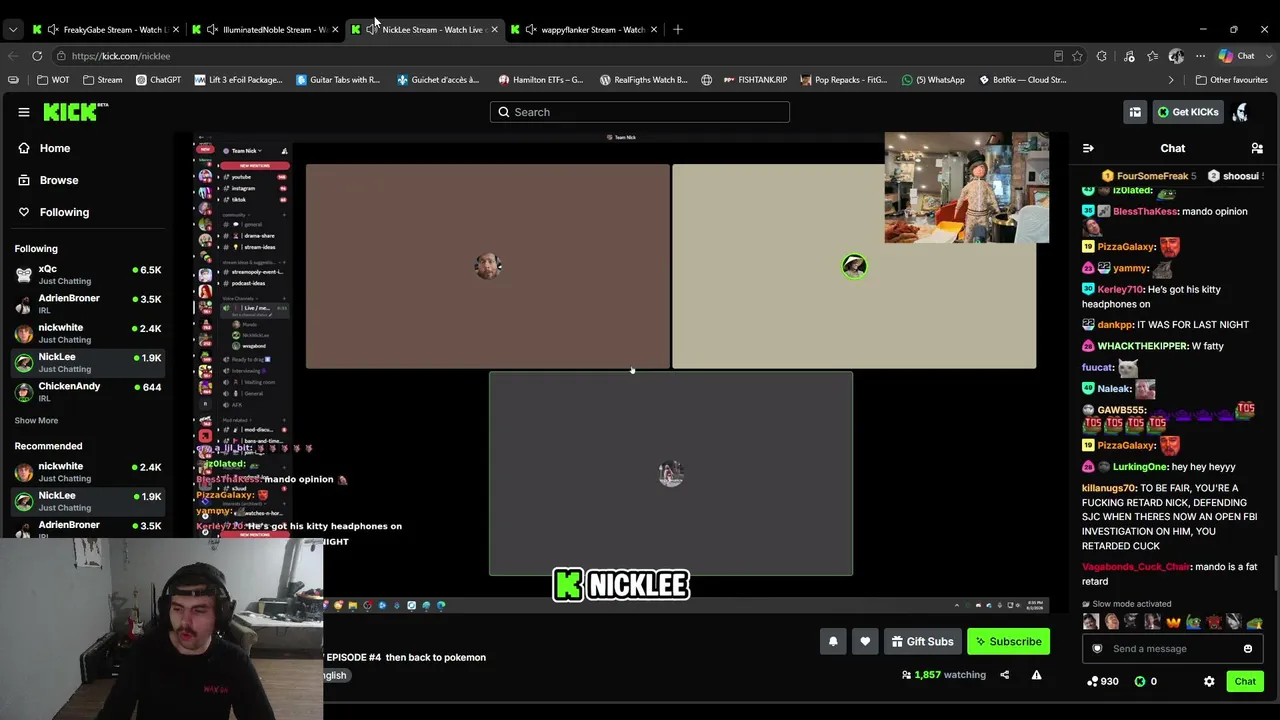
Task: Go to Kick home via the logo
Action: [75, 112]
